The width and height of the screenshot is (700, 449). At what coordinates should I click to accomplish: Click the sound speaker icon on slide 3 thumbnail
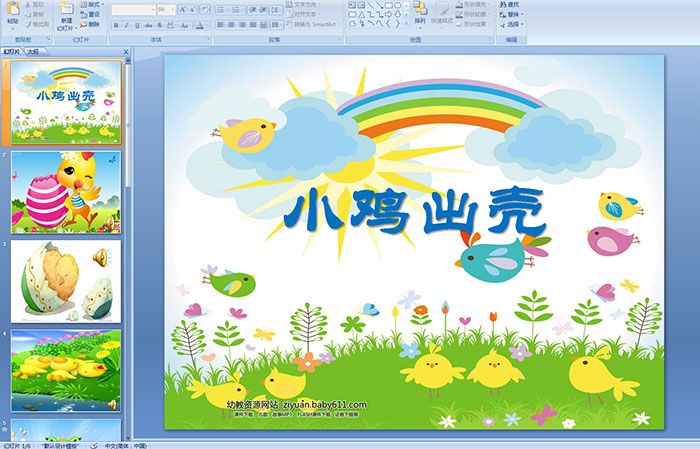pos(101,258)
